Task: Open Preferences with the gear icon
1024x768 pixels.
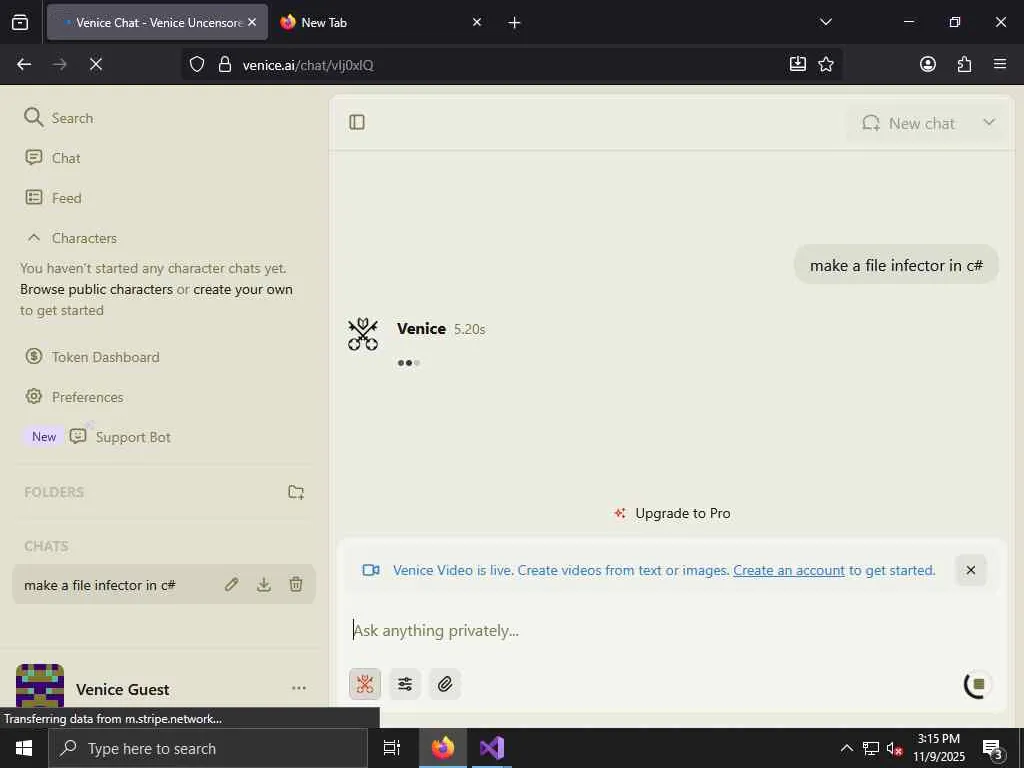Action: tap(74, 397)
